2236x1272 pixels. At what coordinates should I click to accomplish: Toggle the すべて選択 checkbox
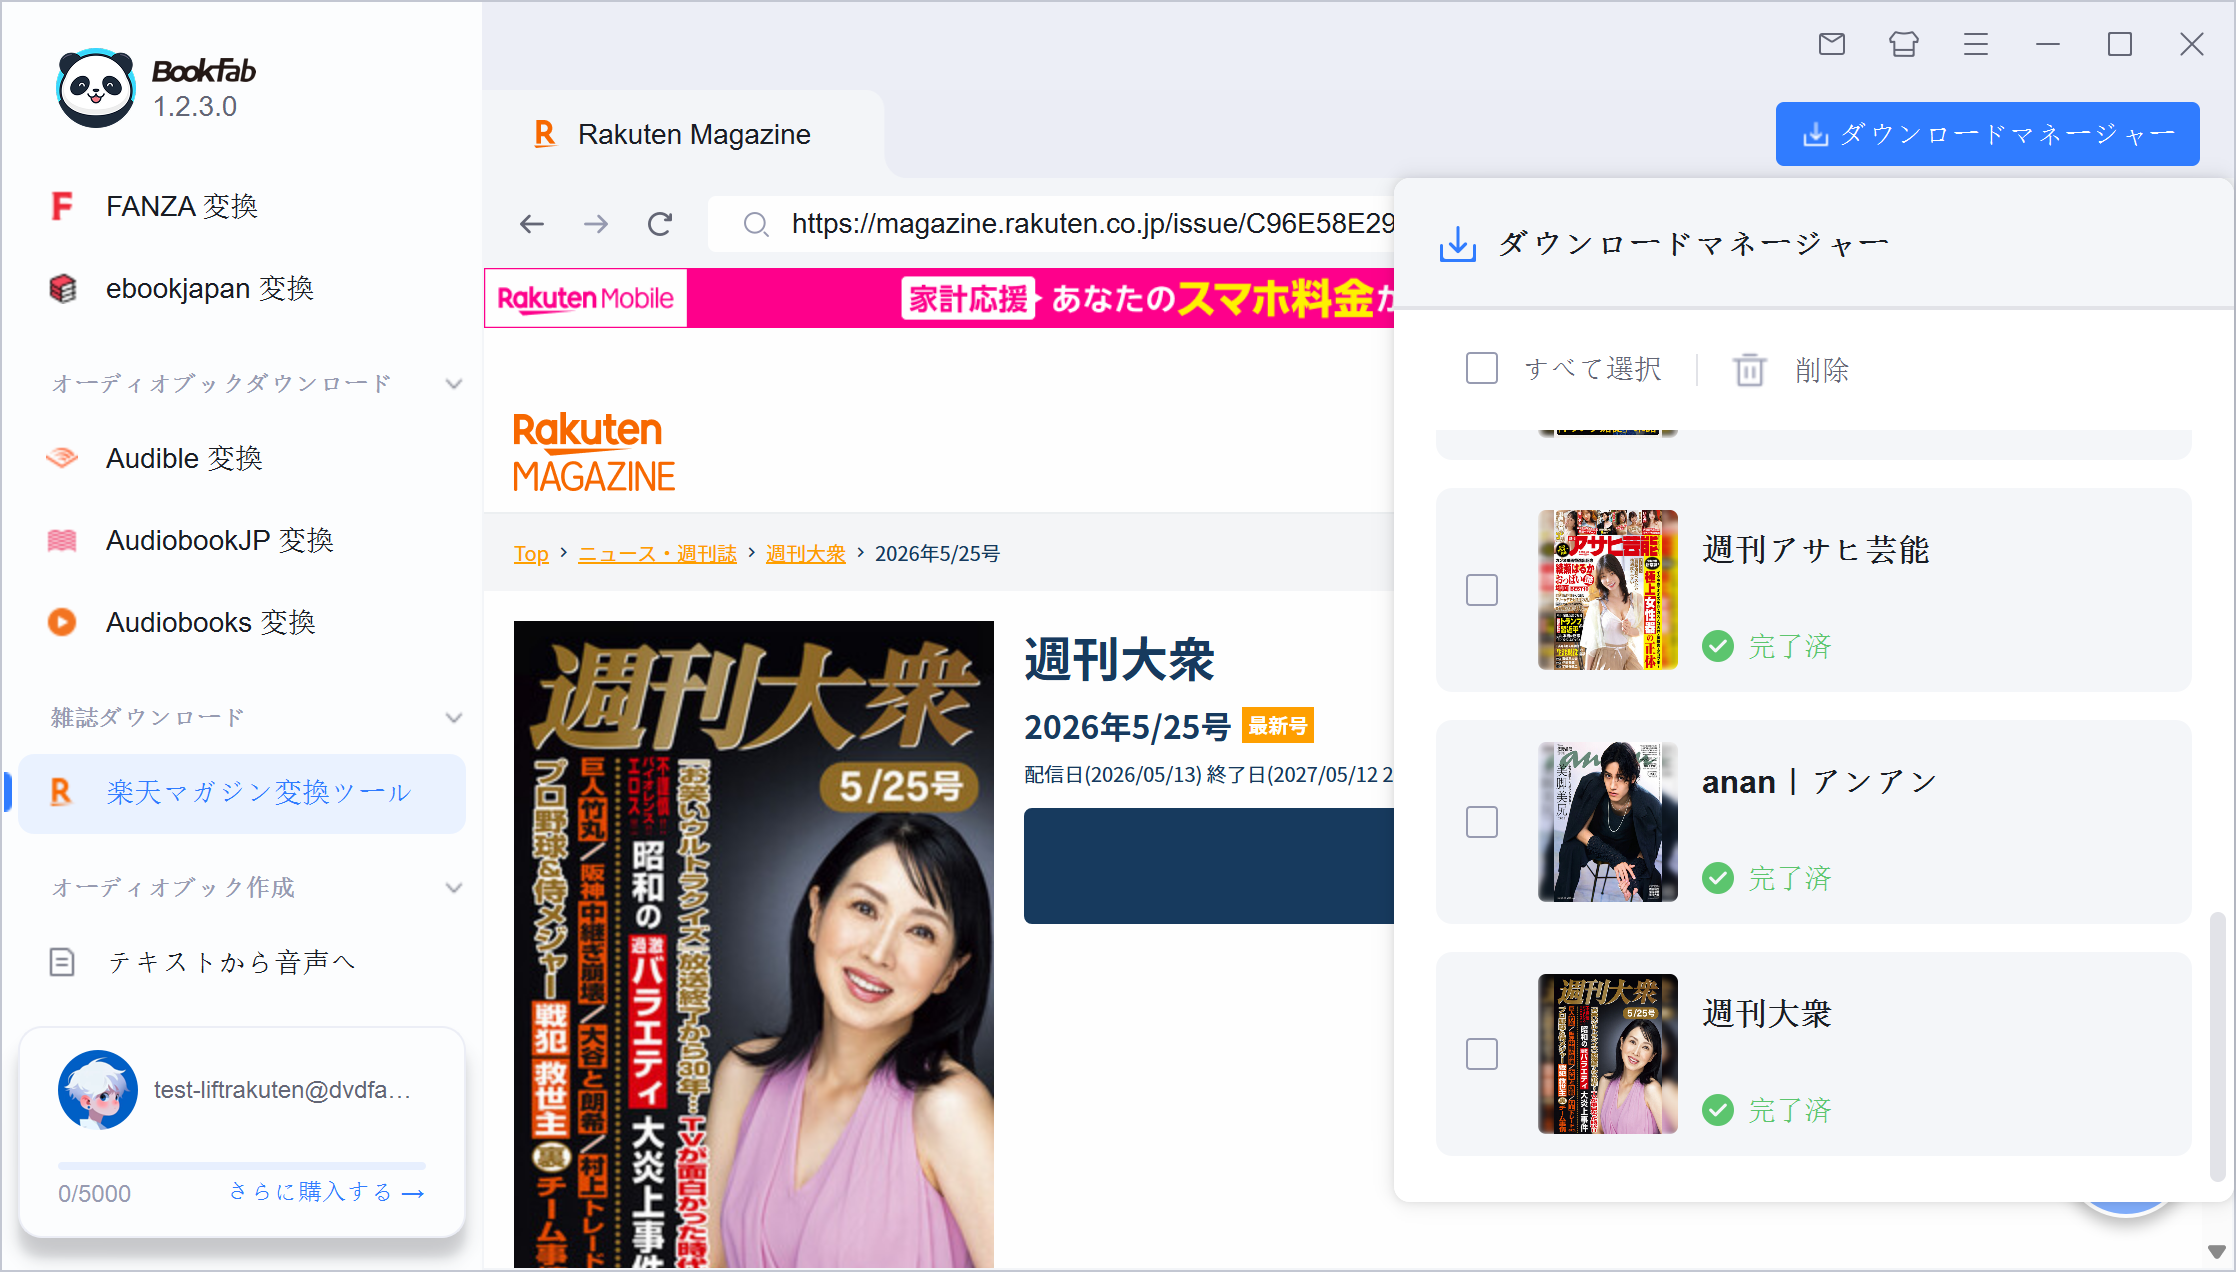[1482, 368]
